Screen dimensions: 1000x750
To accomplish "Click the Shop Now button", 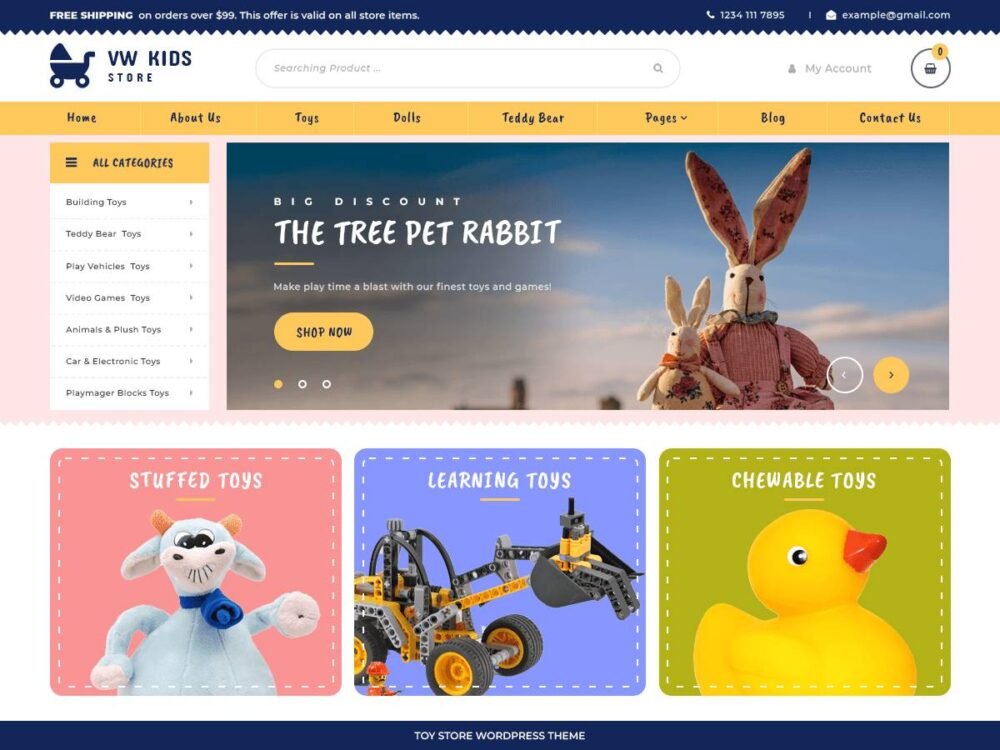I will point(323,332).
